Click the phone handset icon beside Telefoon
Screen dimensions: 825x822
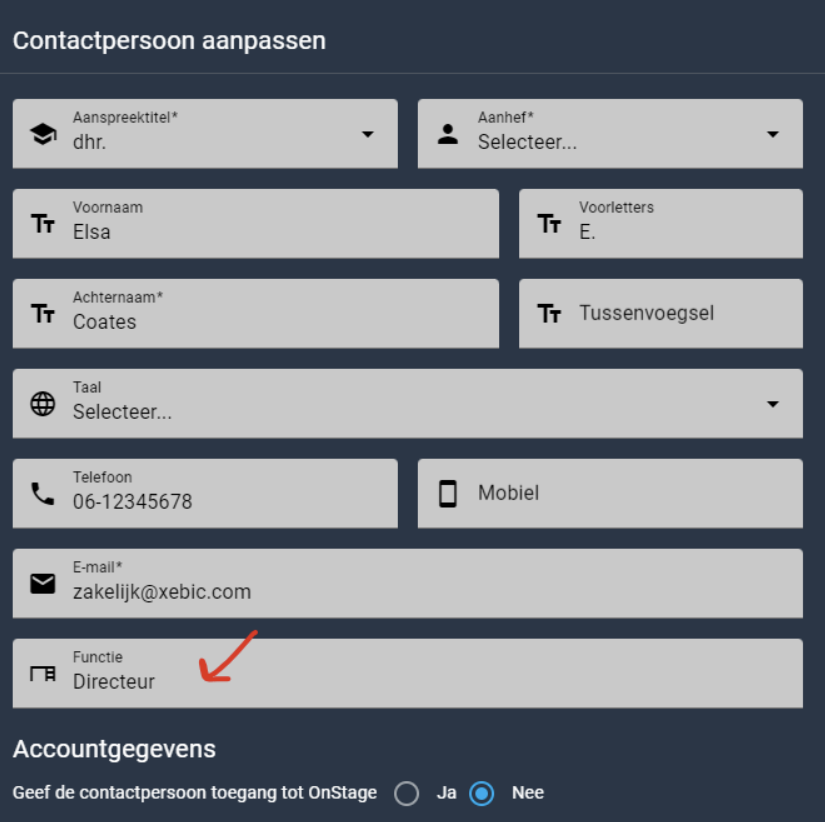tap(43, 494)
